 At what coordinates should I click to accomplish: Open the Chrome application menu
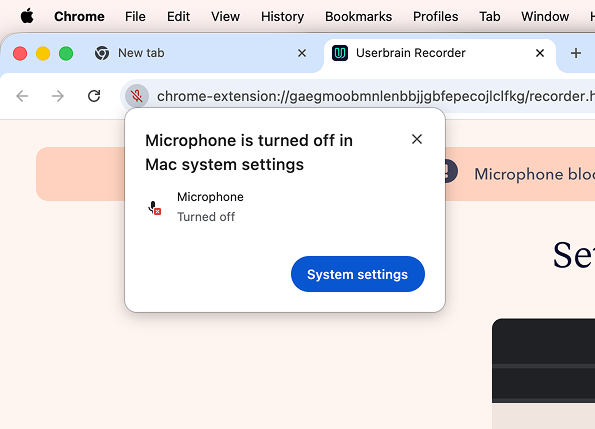tap(79, 16)
